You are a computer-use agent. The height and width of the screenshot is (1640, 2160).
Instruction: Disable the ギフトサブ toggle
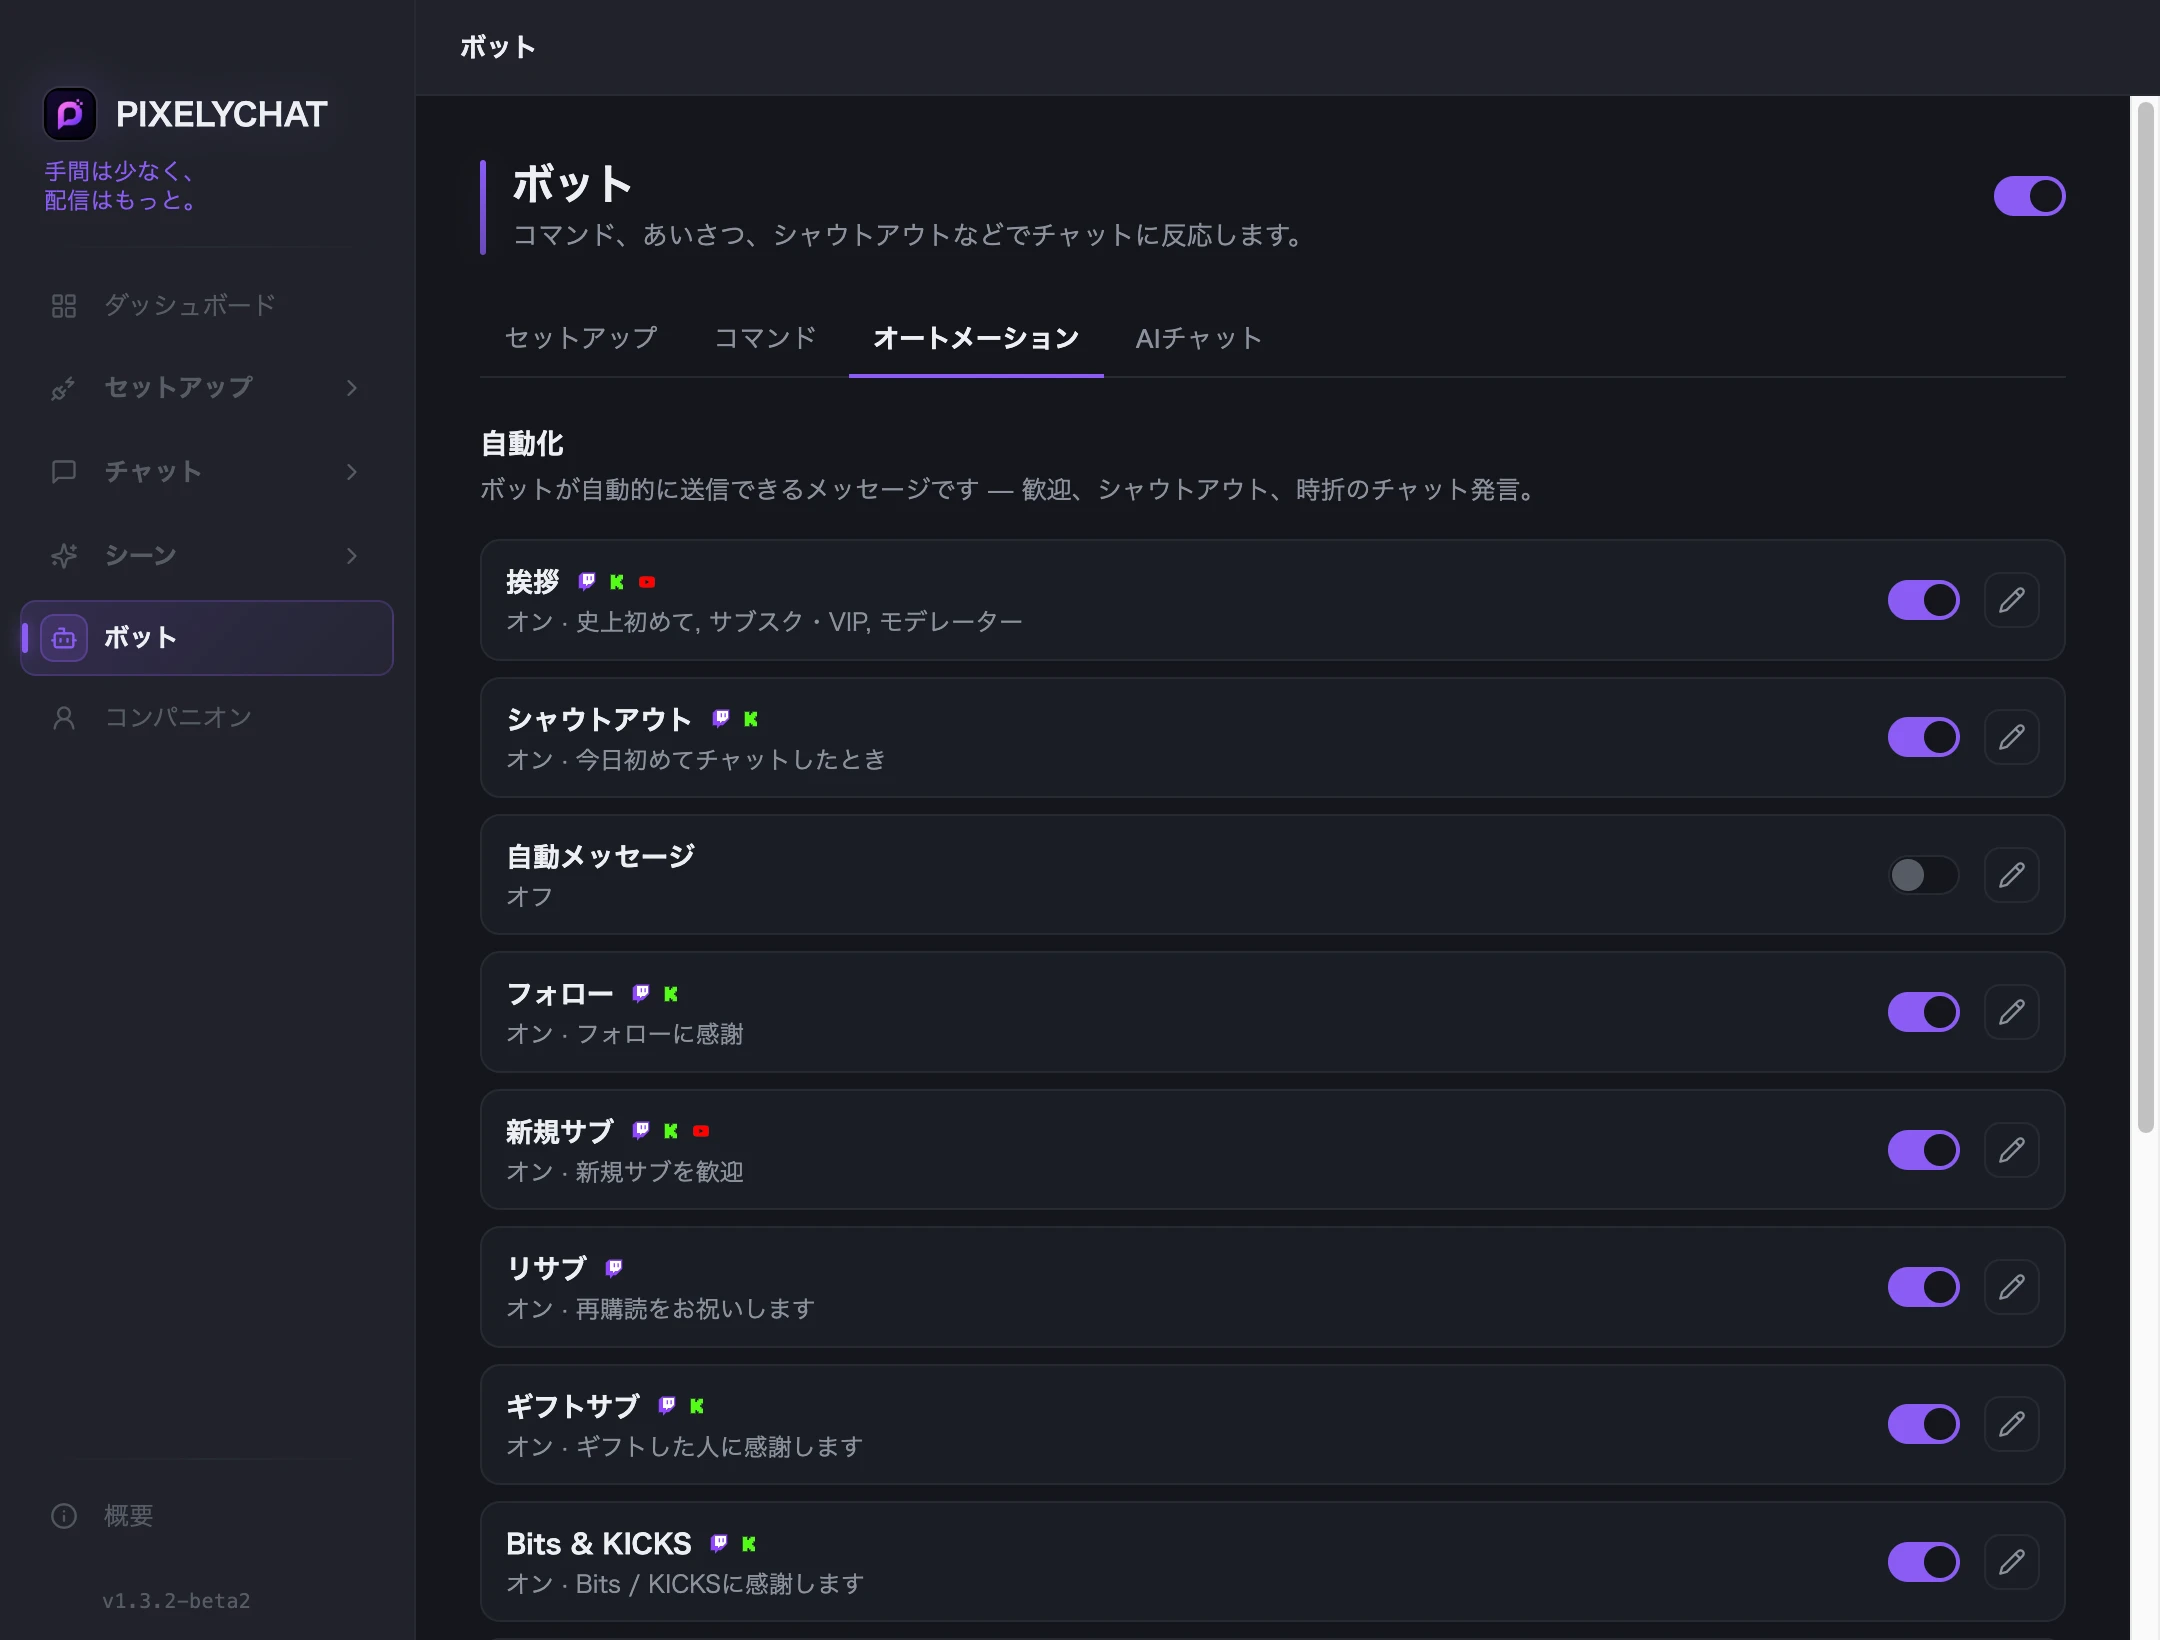point(1923,1424)
